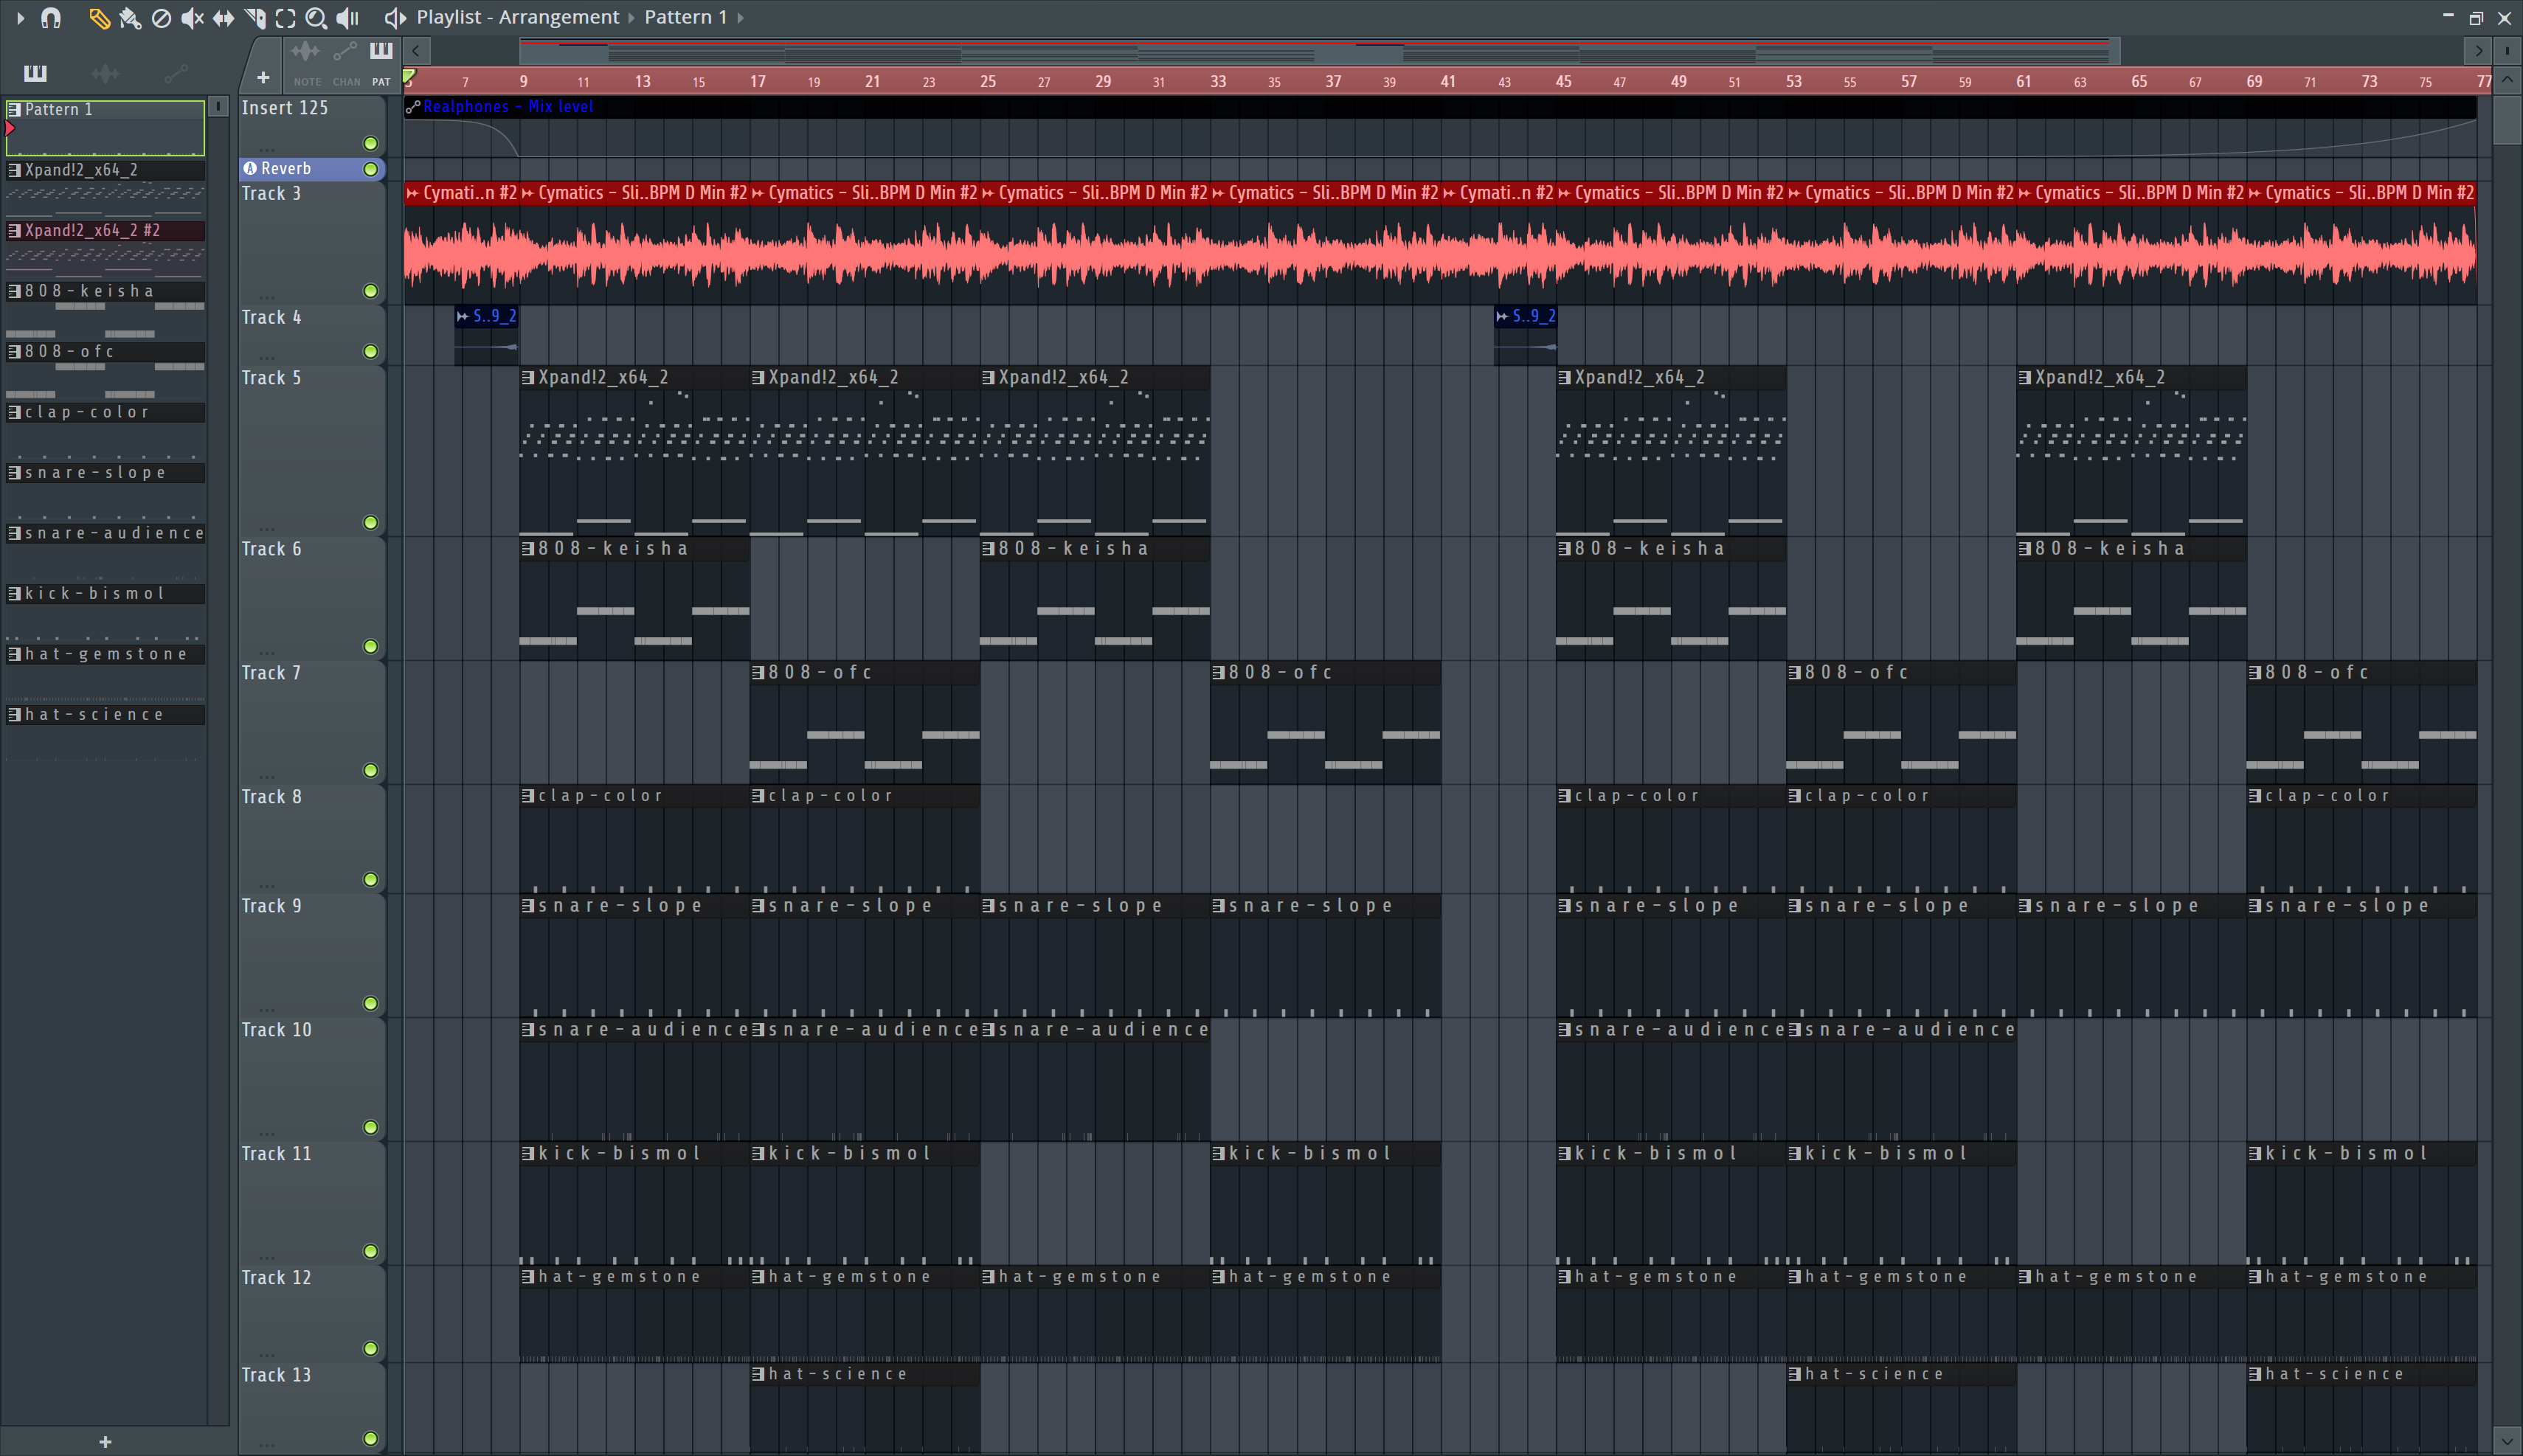This screenshot has height=1456, width=2523.
Task: Open the Realphones Mix level automation clip menu
Action: coord(413,107)
